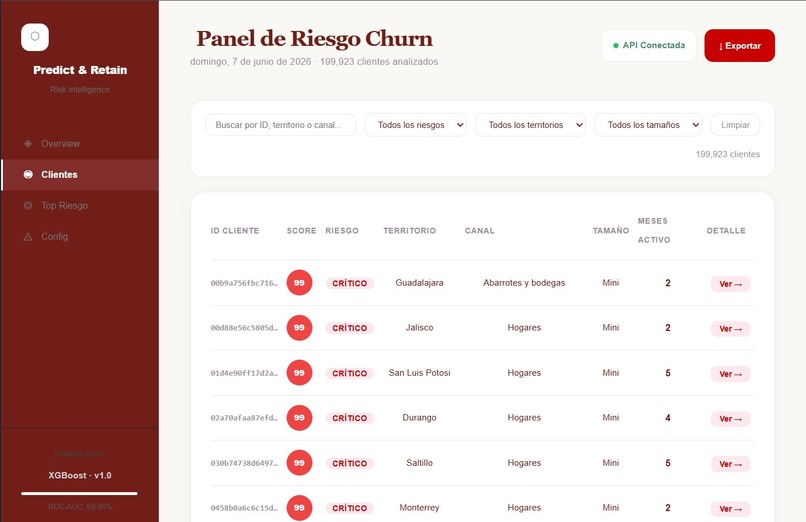Click CRÍTICO badge in Guadalajara row

(x=350, y=283)
